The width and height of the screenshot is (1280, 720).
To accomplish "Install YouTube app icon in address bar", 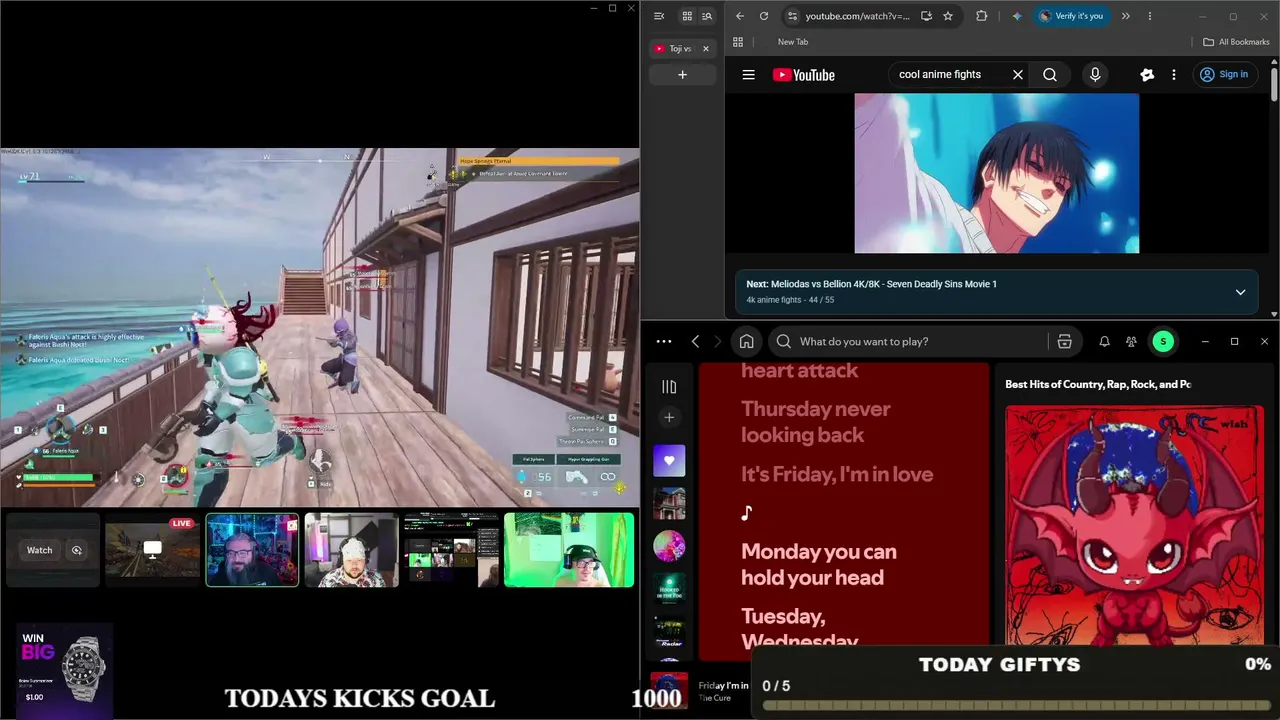I will (x=926, y=16).
